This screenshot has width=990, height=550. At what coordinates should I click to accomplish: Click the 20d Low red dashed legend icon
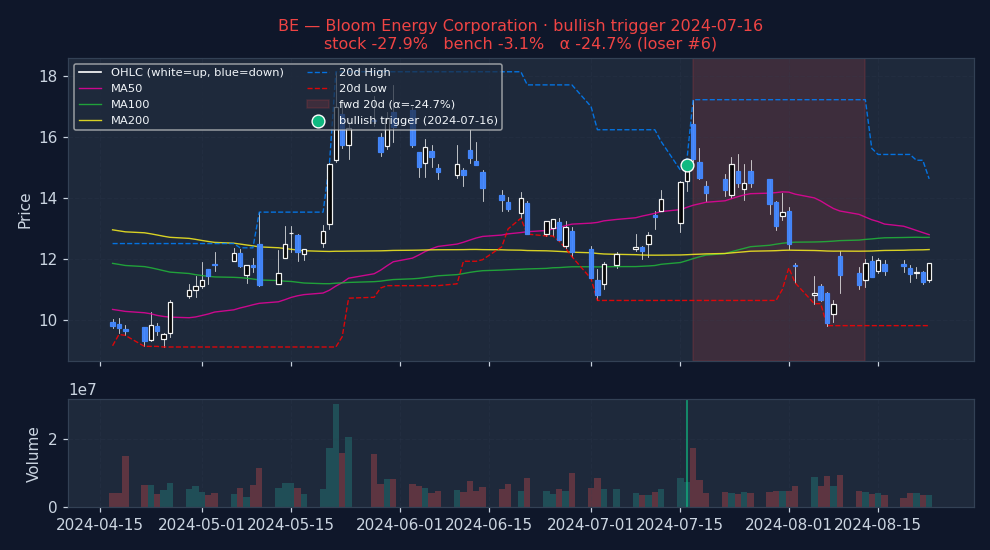[318, 88]
